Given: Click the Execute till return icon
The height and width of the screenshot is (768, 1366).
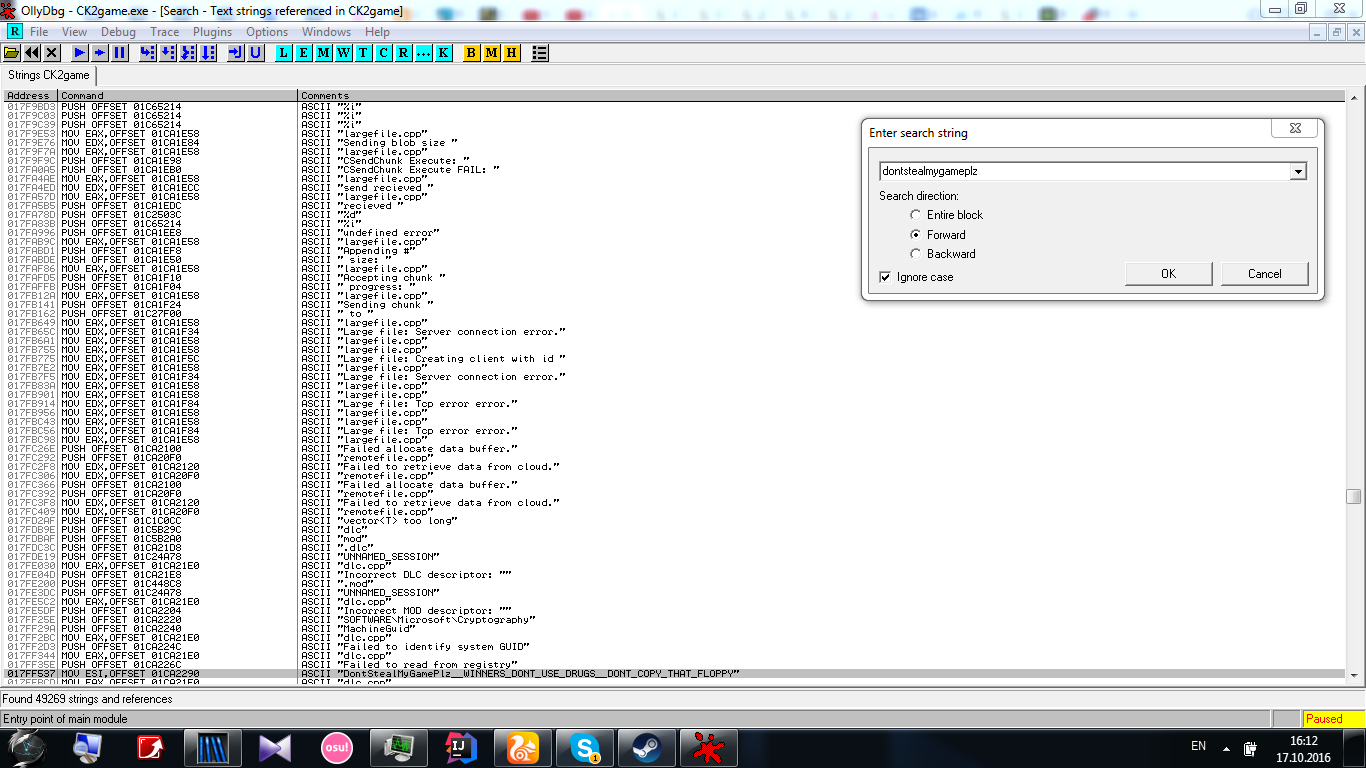Looking at the screenshot, I should (236, 53).
